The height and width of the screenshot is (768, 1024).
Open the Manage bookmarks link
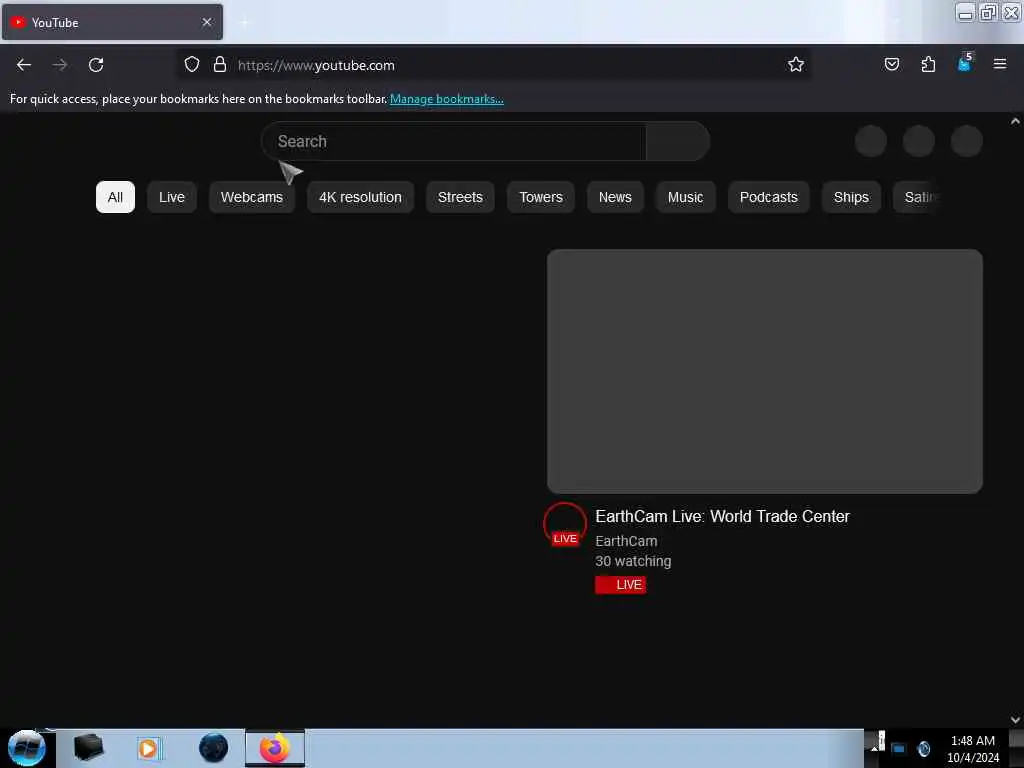[447, 99]
